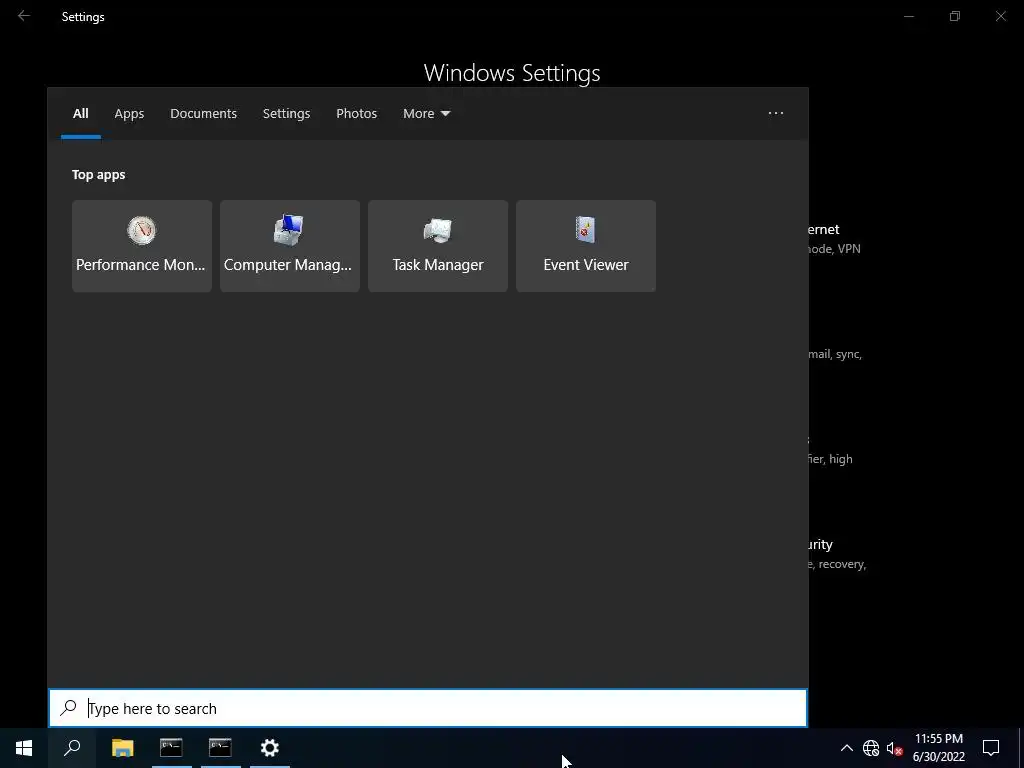
Task: Click the back arrow in Settings window
Action: (x=24, y=16)
